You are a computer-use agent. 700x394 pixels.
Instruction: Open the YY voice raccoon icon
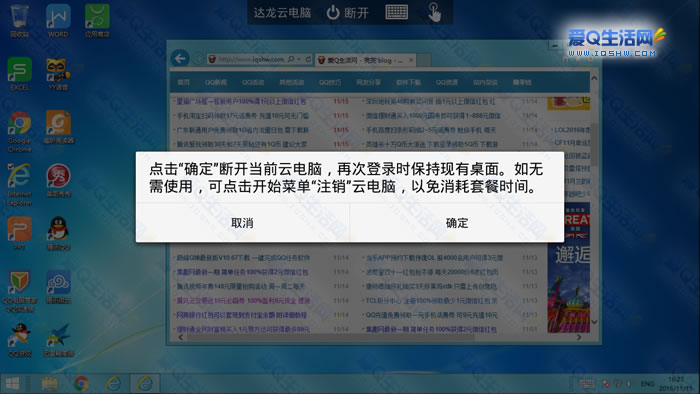pyautogui.click(x=58, y=74)
